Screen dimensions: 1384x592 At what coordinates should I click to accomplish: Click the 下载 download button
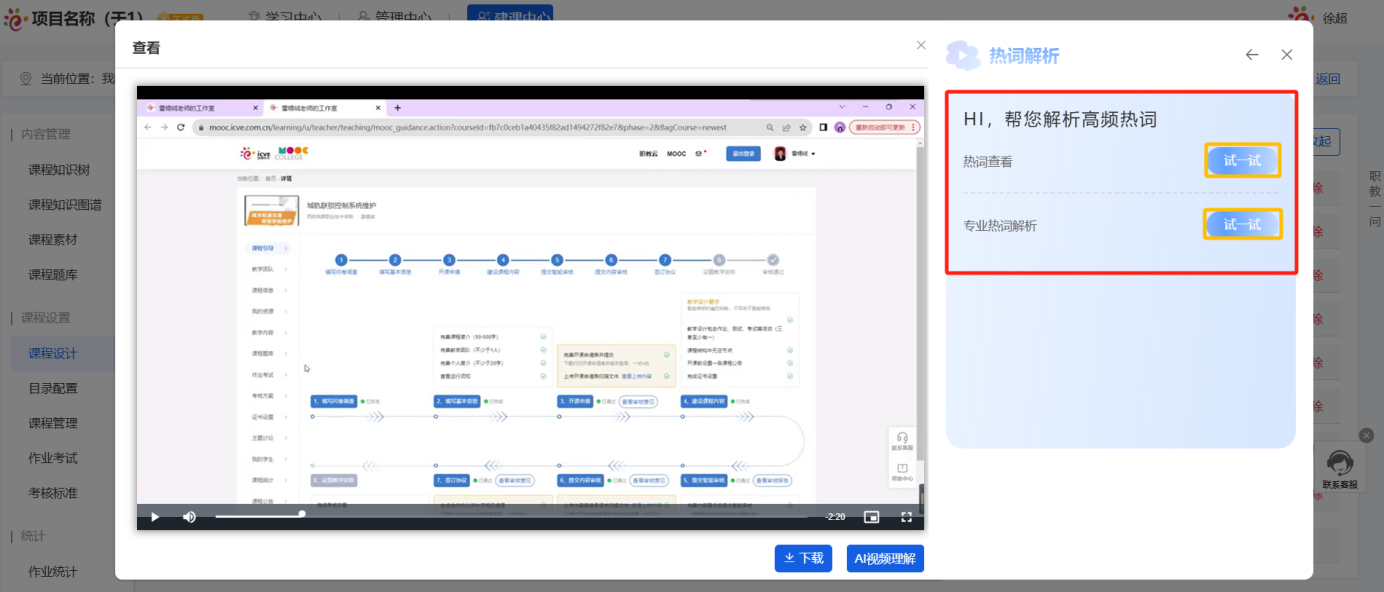[x=803, y=558]
